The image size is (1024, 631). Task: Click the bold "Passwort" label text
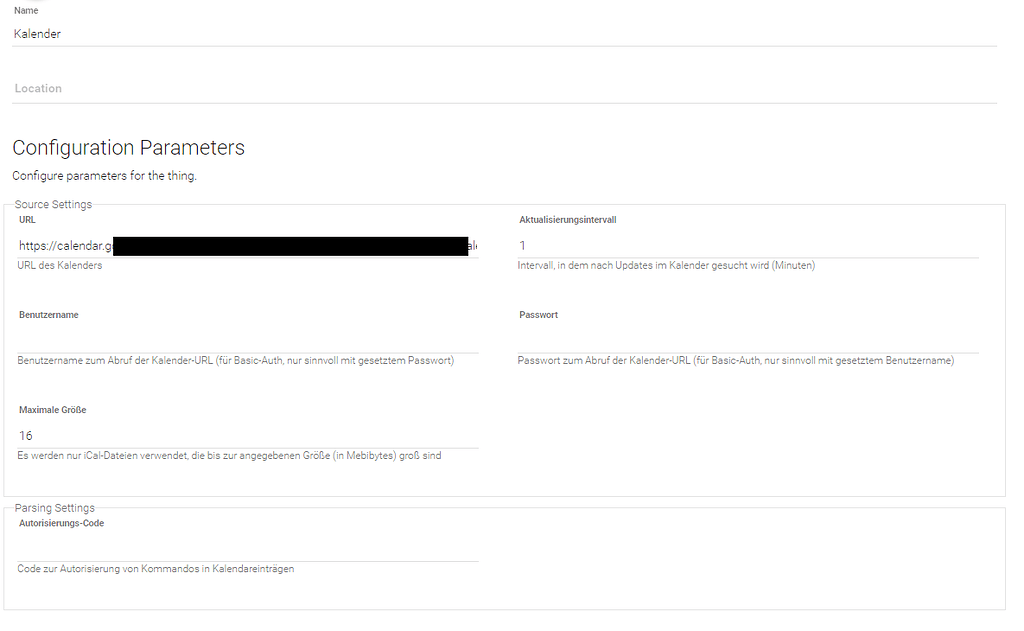(x=538, y=315)
